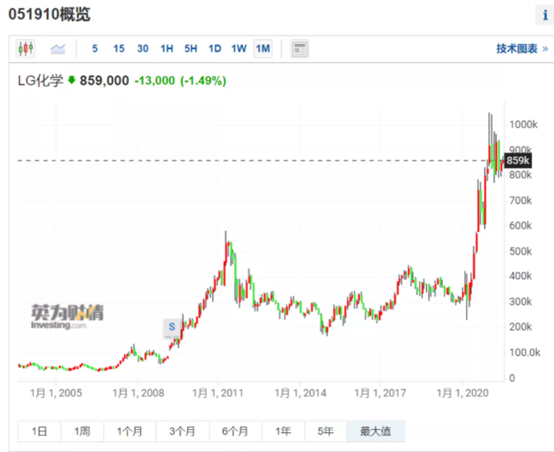Click the 1月 1, 2011 axis label
The height and width of the screenshot is (452, 554).
218,393
